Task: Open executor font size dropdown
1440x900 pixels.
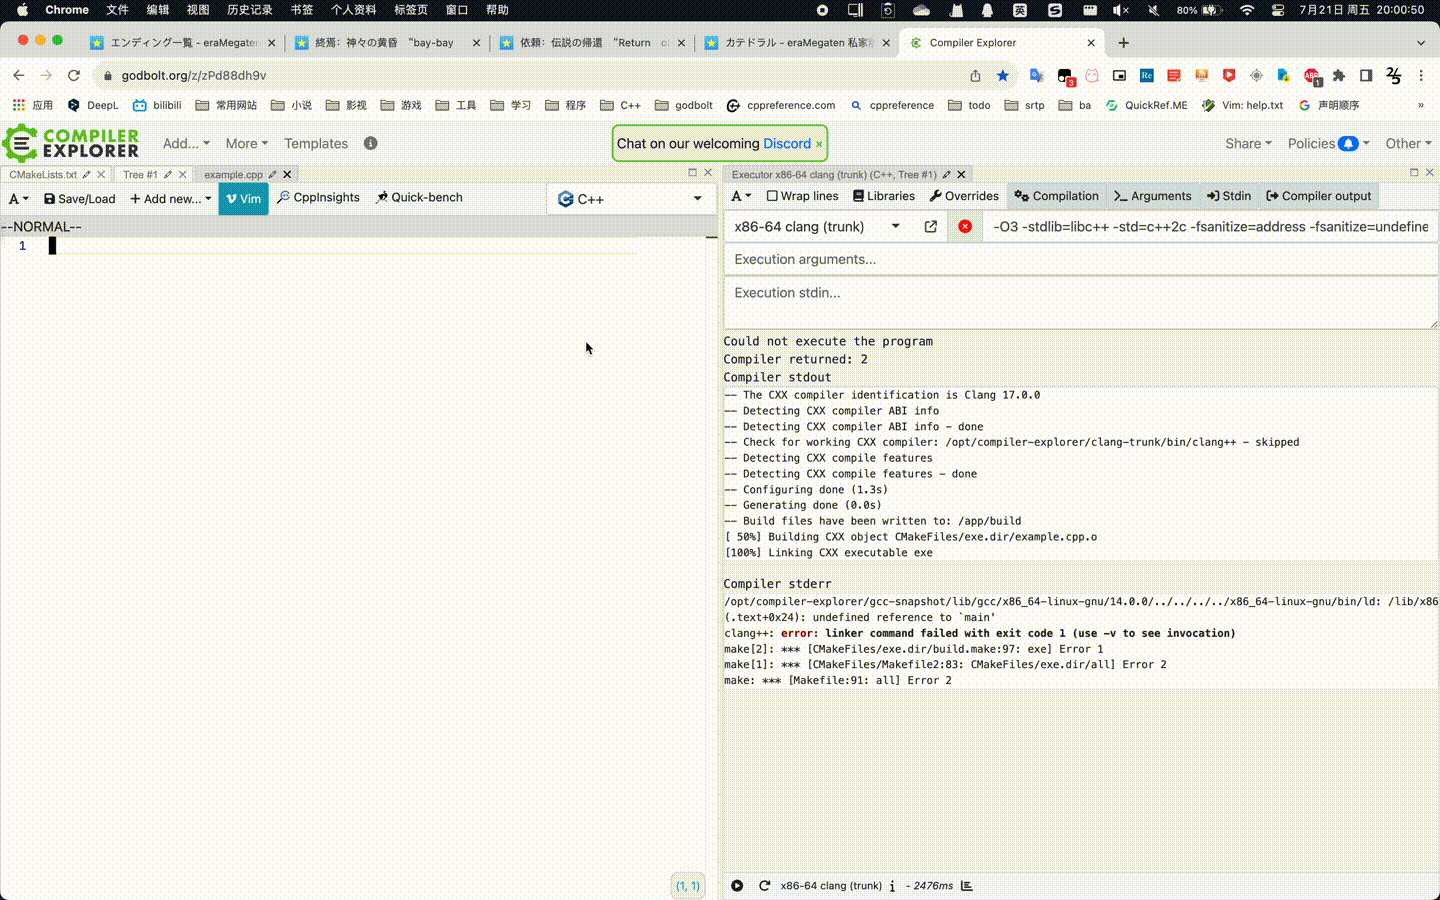Action: click(x=740, y=196)
